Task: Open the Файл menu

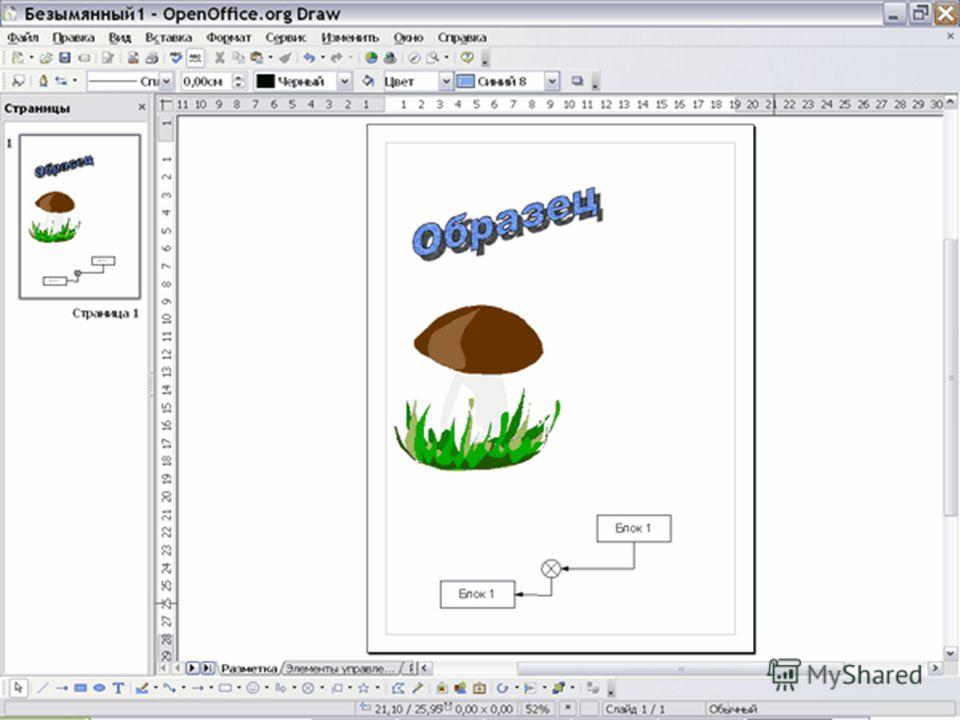Action: tap(23, 37)
